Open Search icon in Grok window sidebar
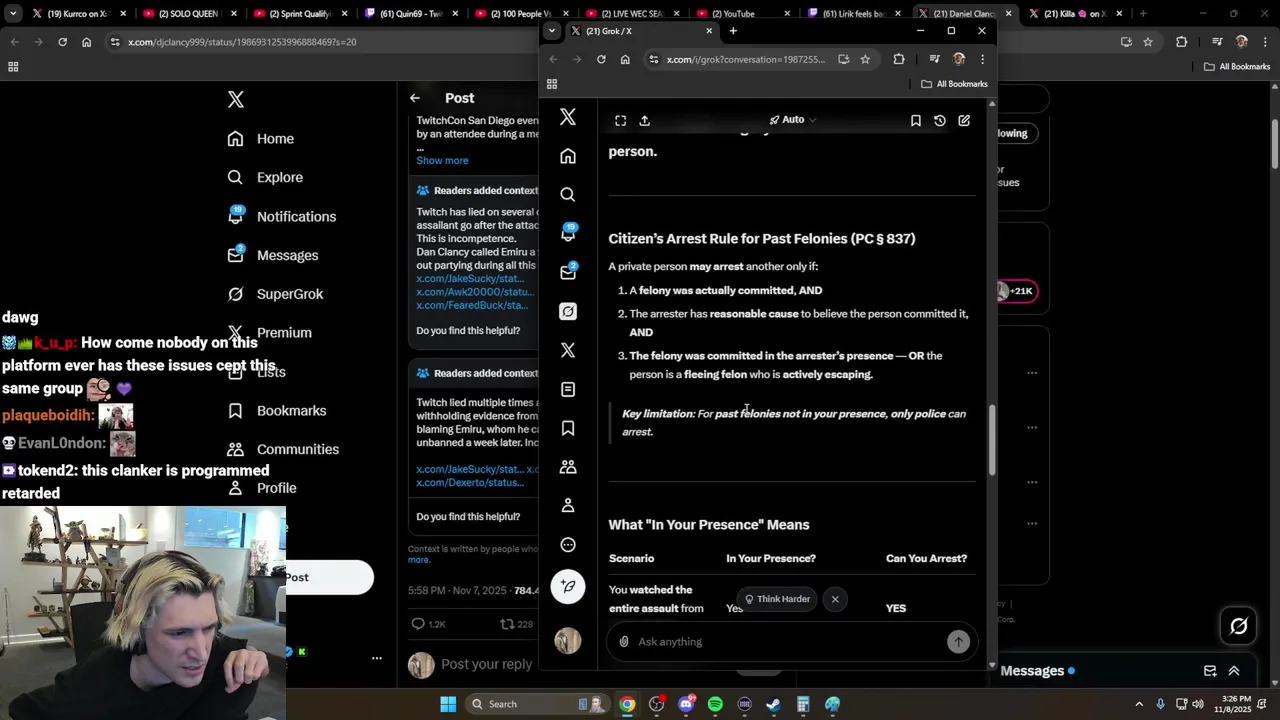 pyautogui.click(x=568, y=195)
